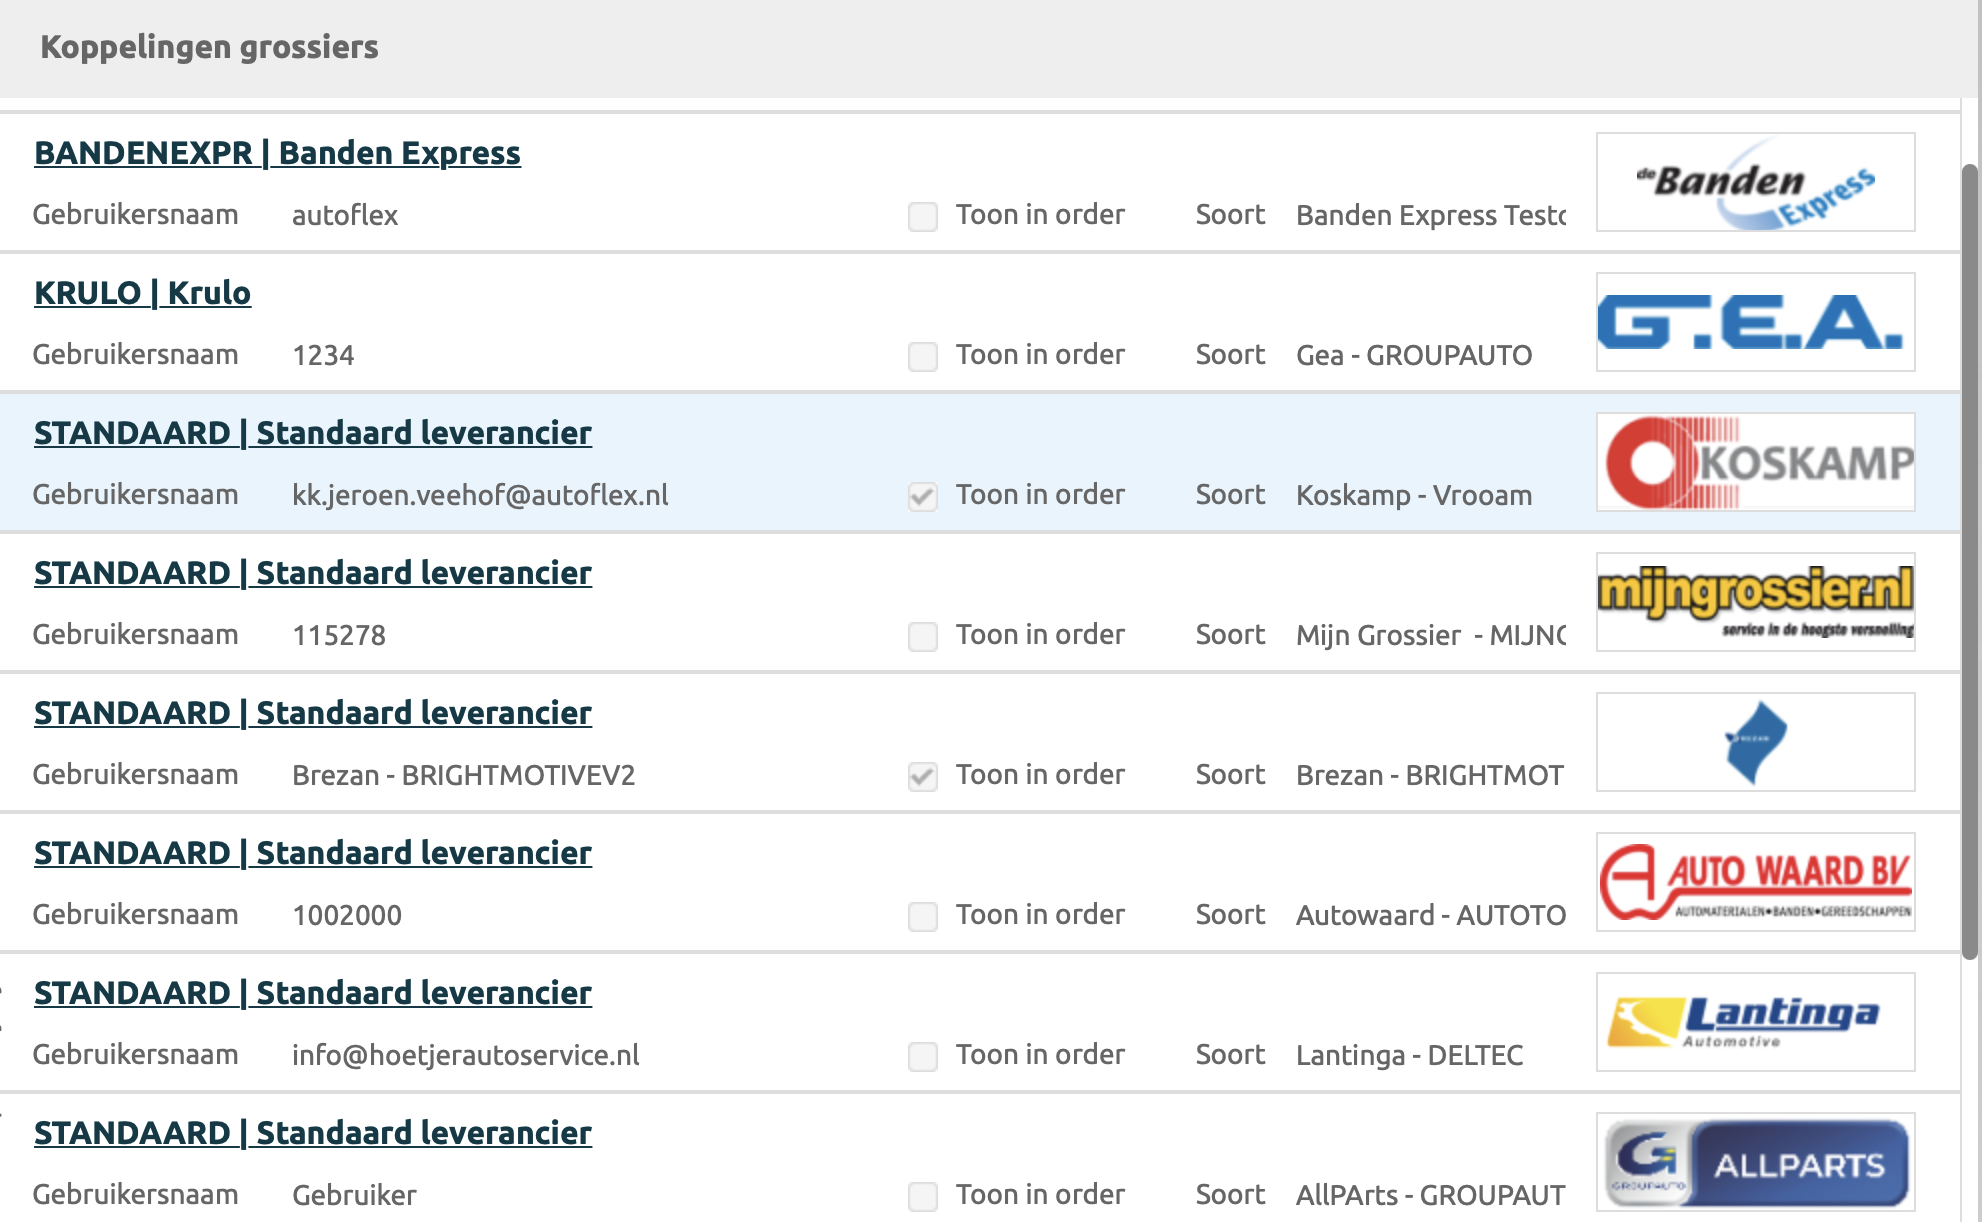Uncheck Toon in order on Koskamp row
The width and height of the screenshot is (1982, 1222).
pyautogui.click(x=922, y=496)
